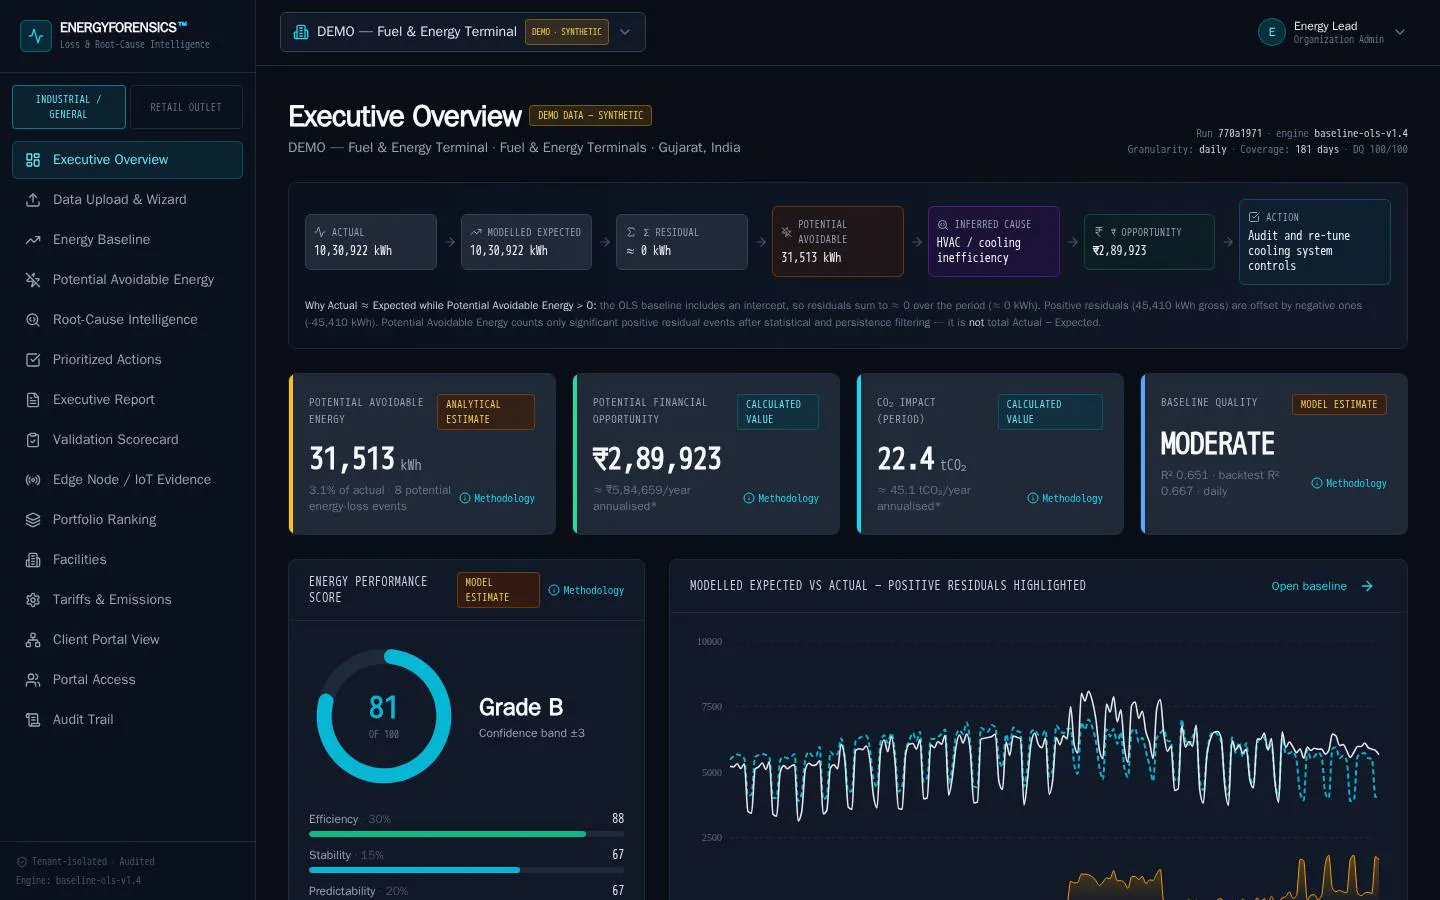The width and height of the screenshot is (1440, 900).
Task: Click the Audit Trail scroll icon
Action: click(33, 720)
